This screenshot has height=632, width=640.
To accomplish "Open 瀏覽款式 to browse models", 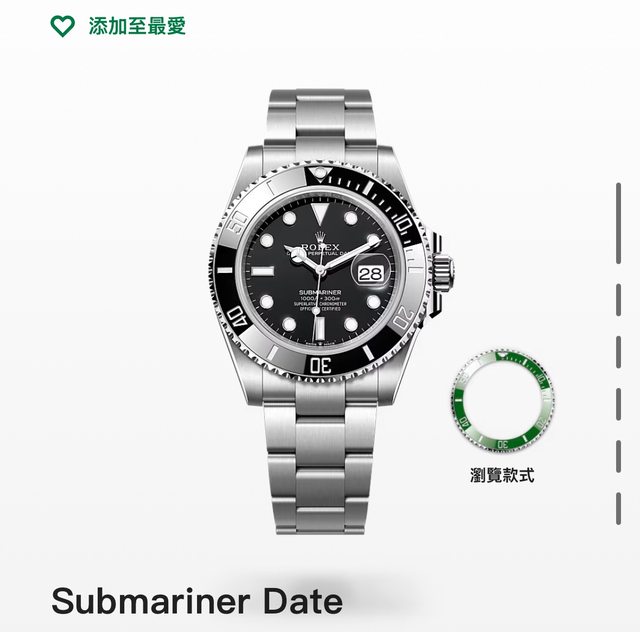I will (502, 475).
